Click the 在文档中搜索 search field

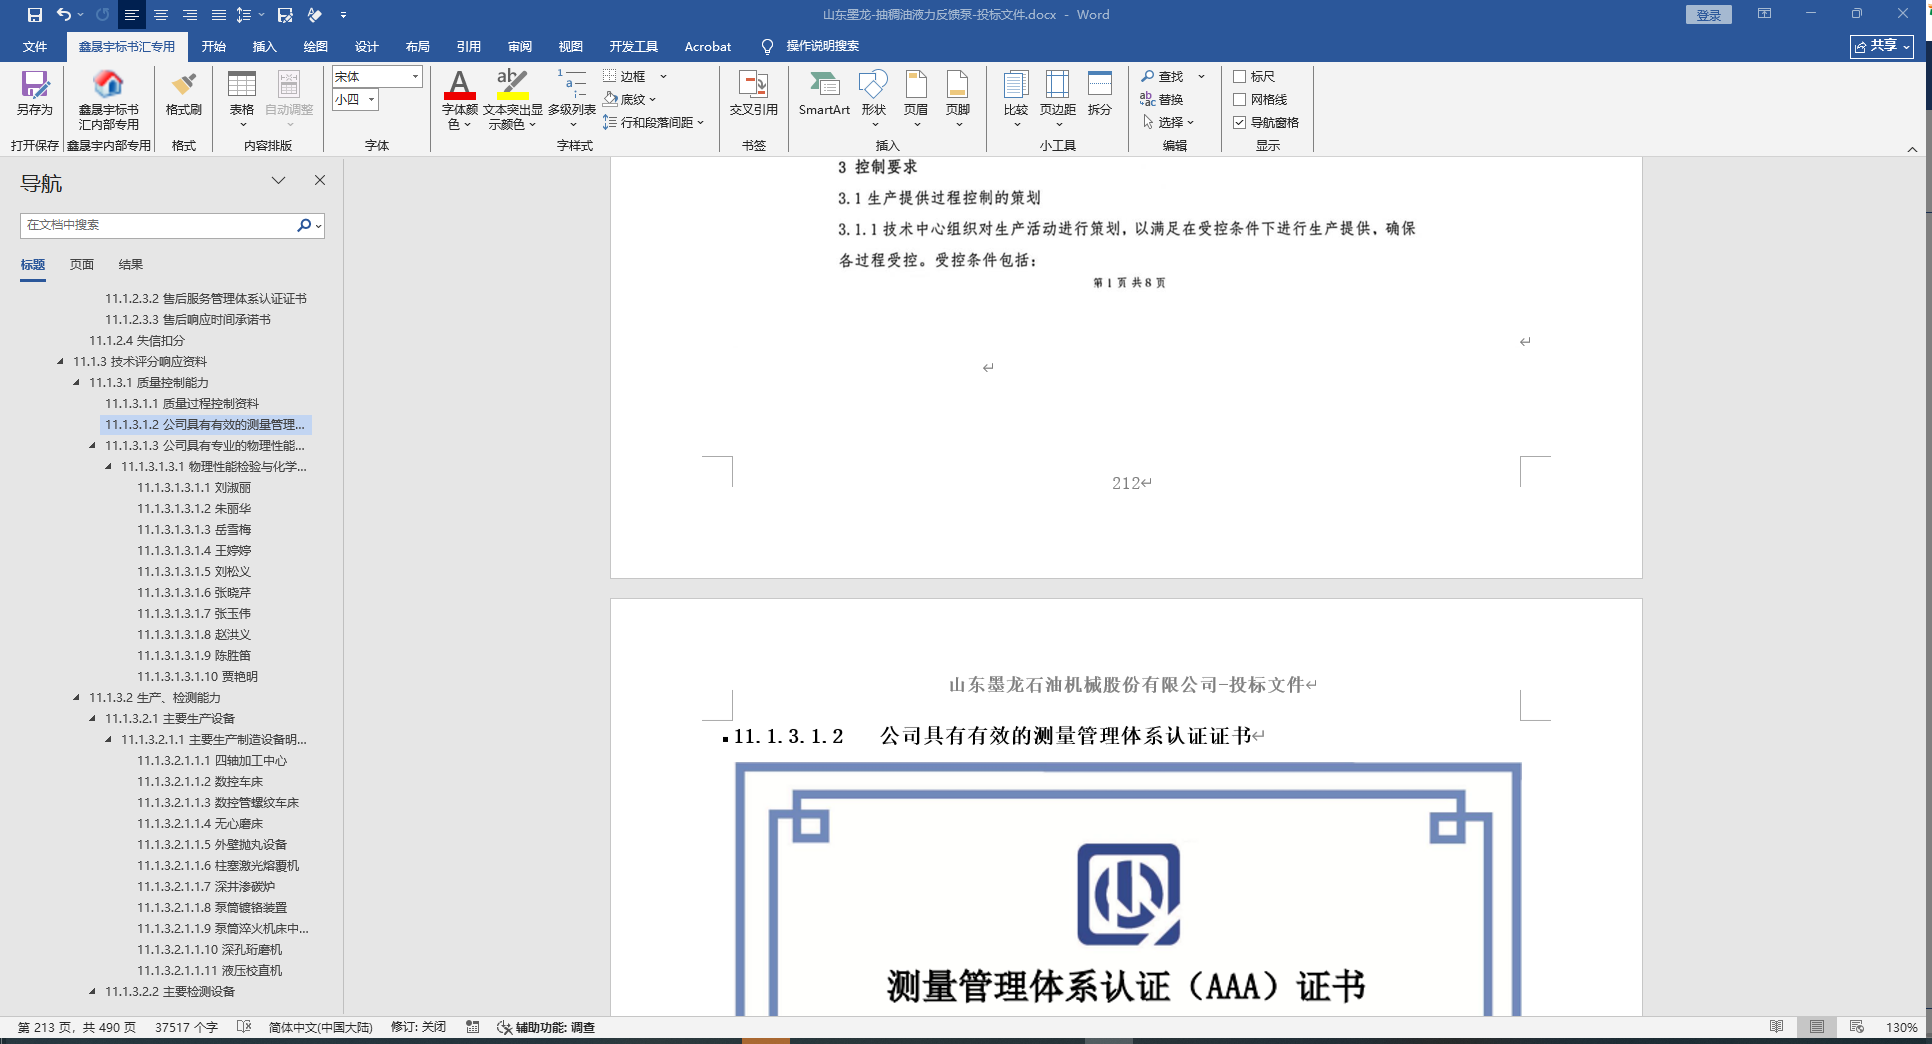point(160,225)
